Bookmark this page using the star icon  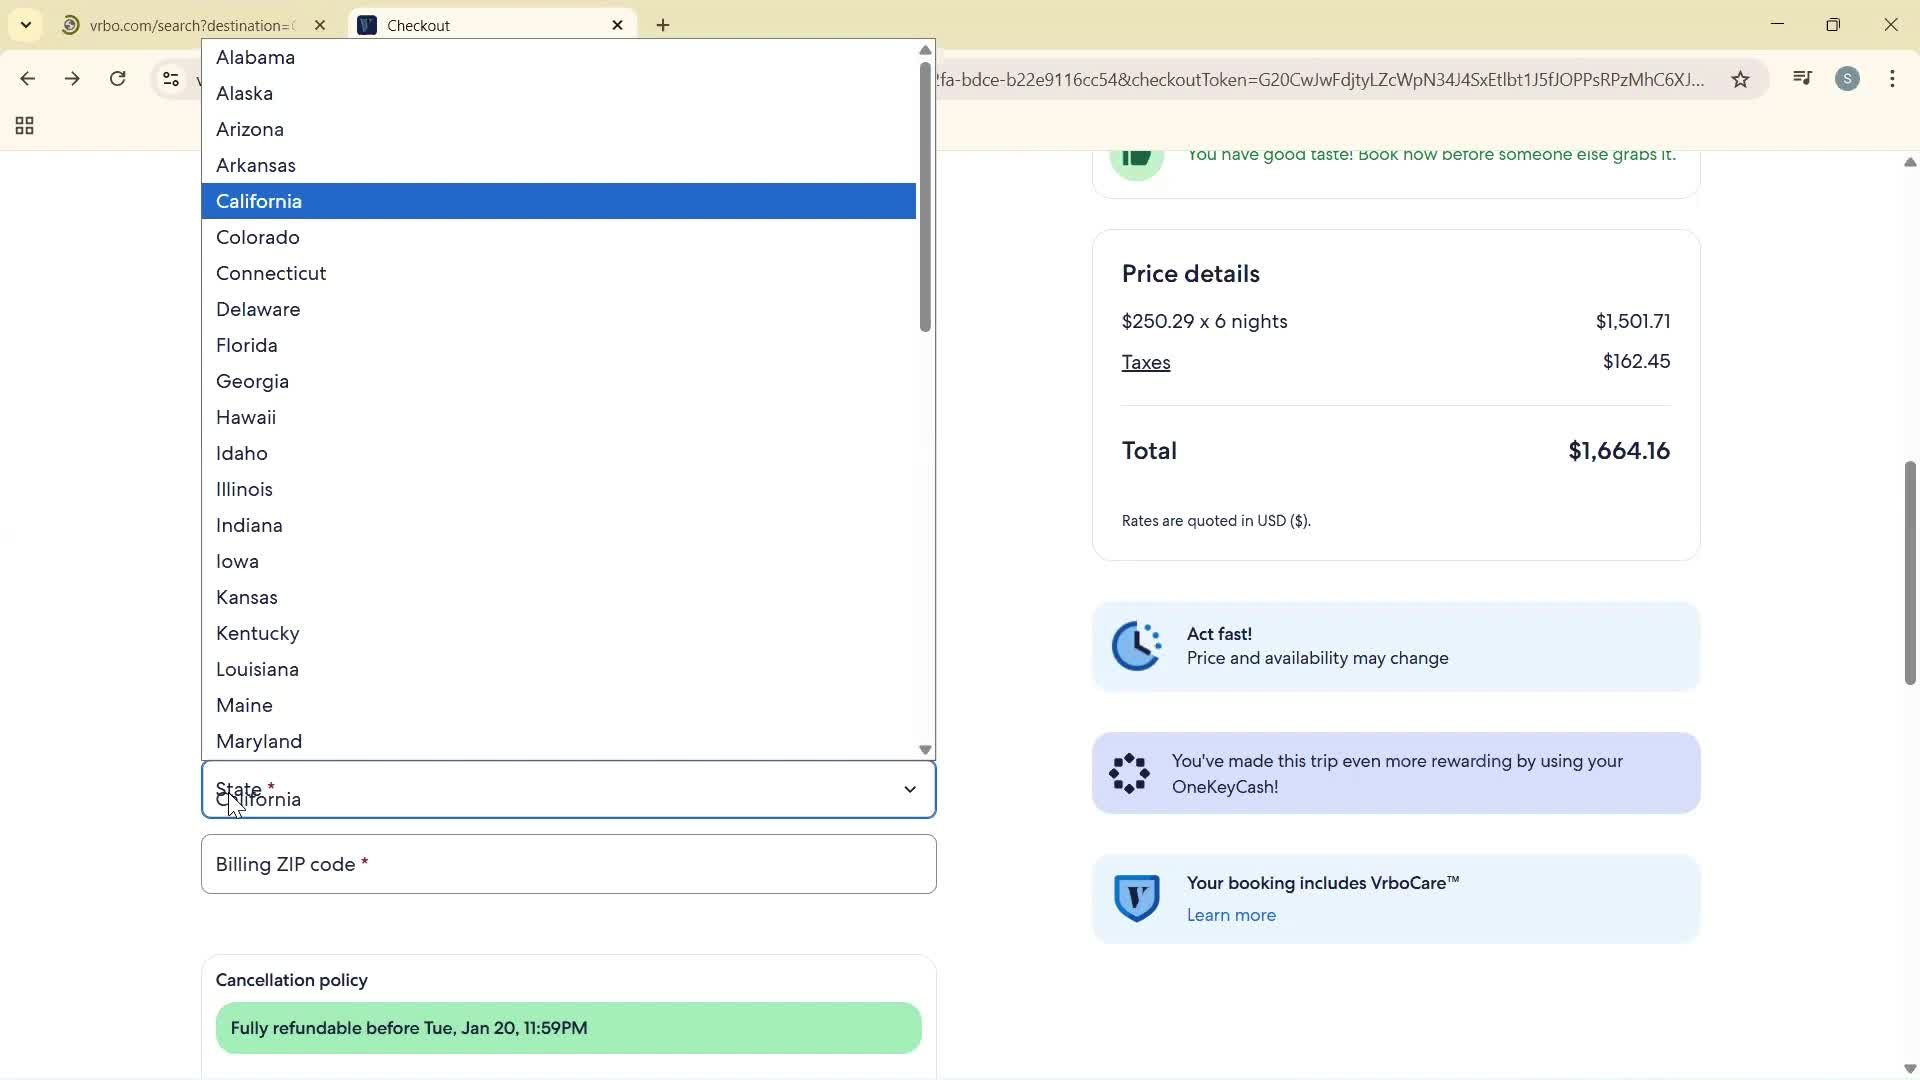click(x=1741, y=79)
